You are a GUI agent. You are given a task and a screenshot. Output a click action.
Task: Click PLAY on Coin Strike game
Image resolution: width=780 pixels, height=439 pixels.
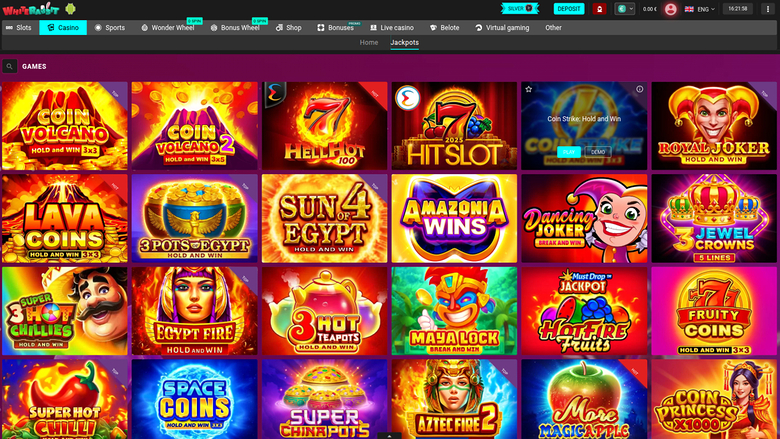(569, 152)
